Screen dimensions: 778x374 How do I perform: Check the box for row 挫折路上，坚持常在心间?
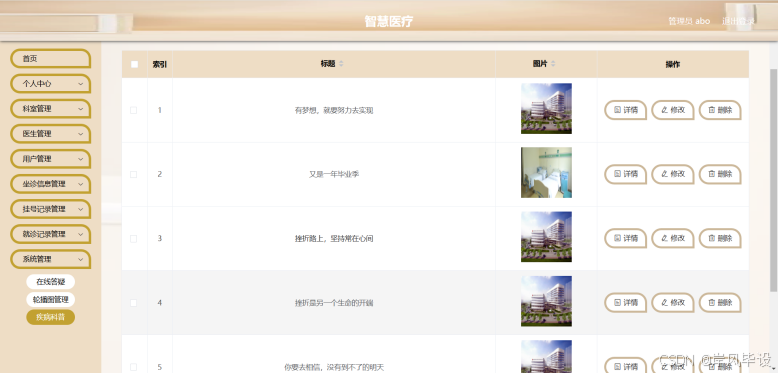pos(133,239)
